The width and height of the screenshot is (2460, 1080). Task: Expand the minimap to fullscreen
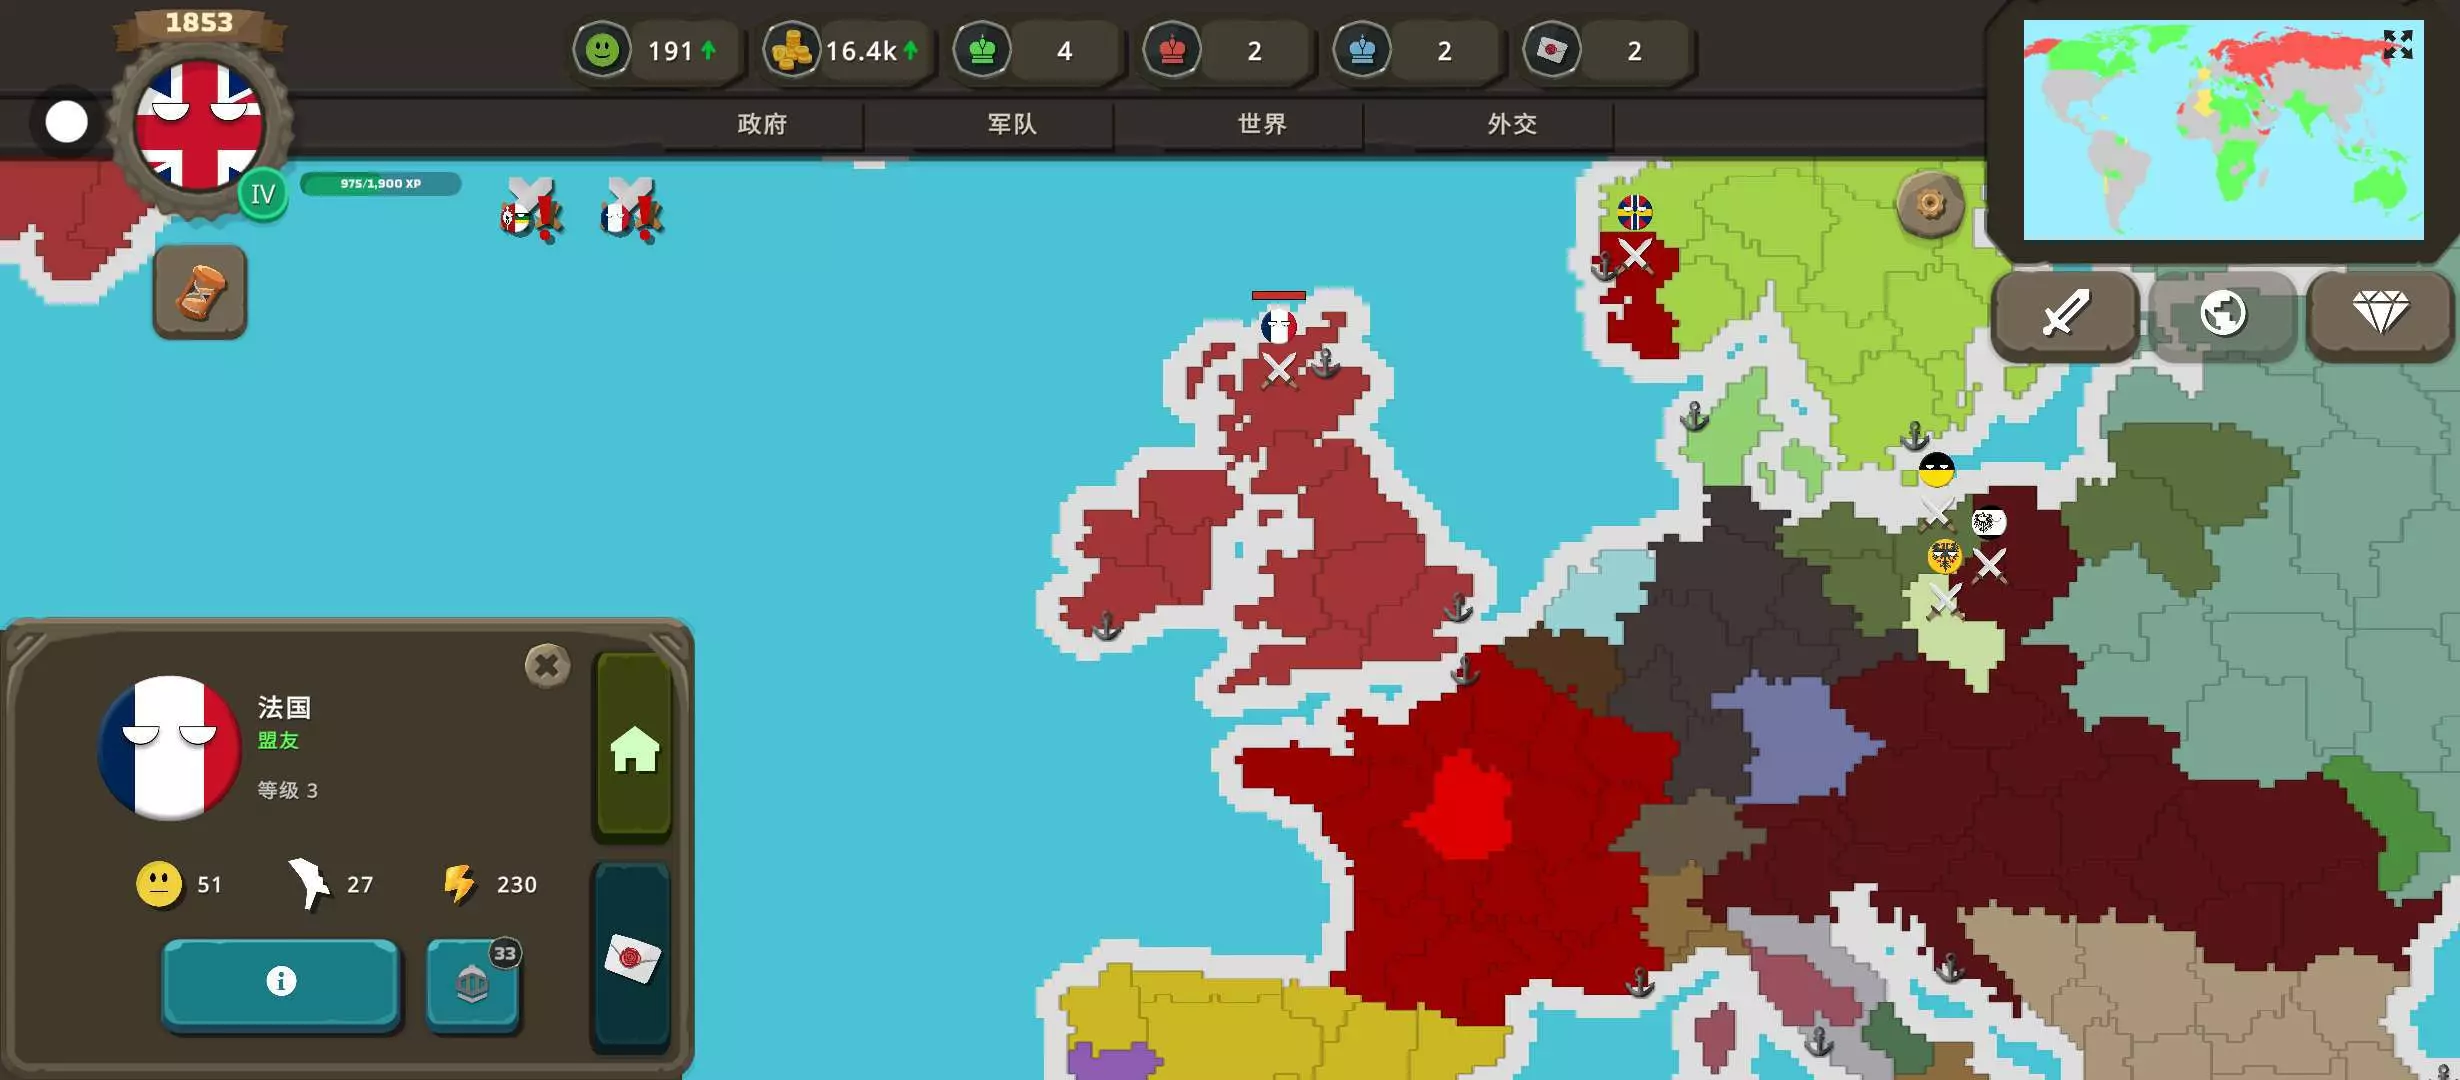(2397, 45)
